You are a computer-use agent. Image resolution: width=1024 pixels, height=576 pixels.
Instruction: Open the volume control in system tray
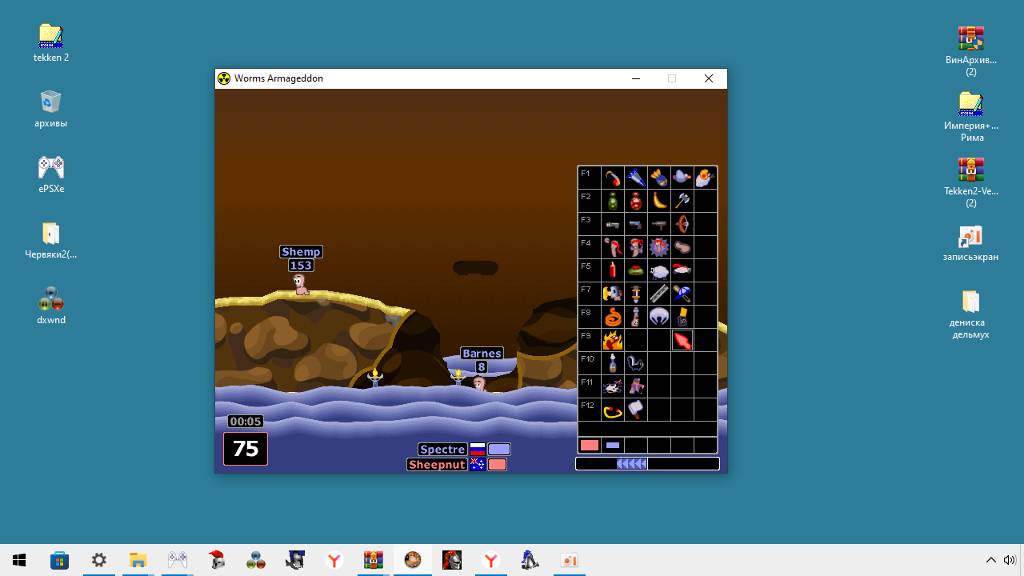tap(1010, 560)
